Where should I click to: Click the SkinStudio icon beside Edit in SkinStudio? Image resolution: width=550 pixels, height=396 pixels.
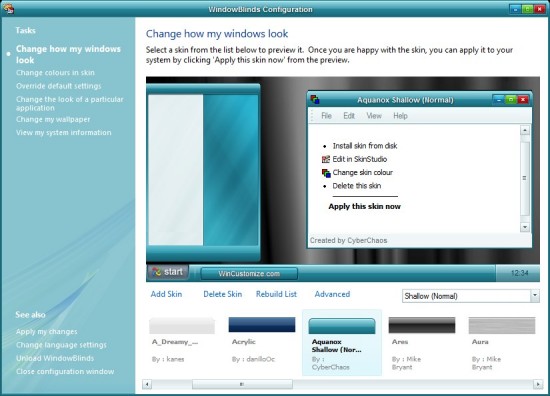(x=326, y=159)
